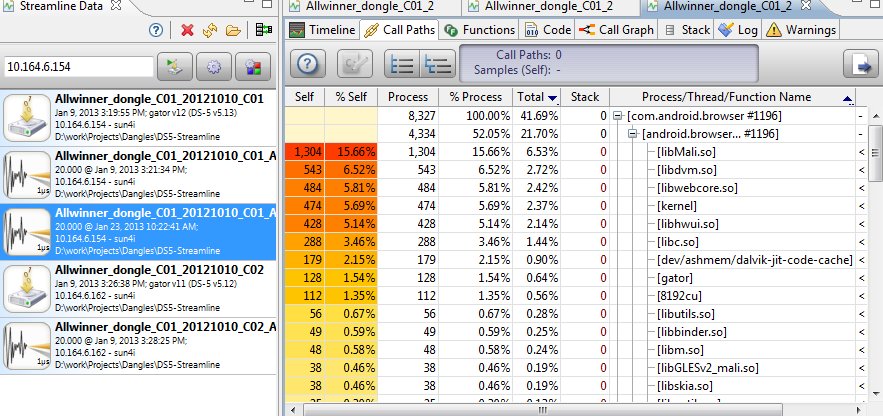Click the 41.69% Total cell

pyautogui.click(x=538, y=117)
